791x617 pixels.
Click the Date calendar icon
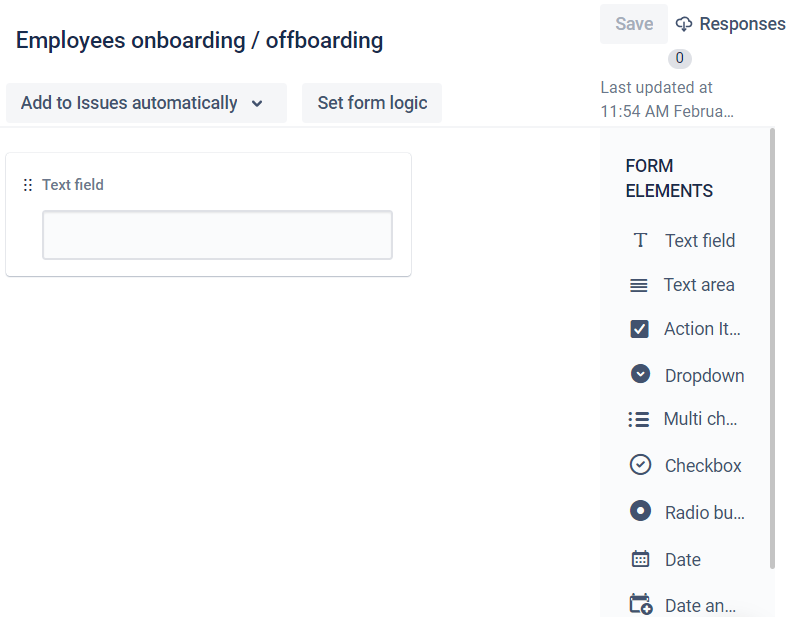click(x=640, y=559)
